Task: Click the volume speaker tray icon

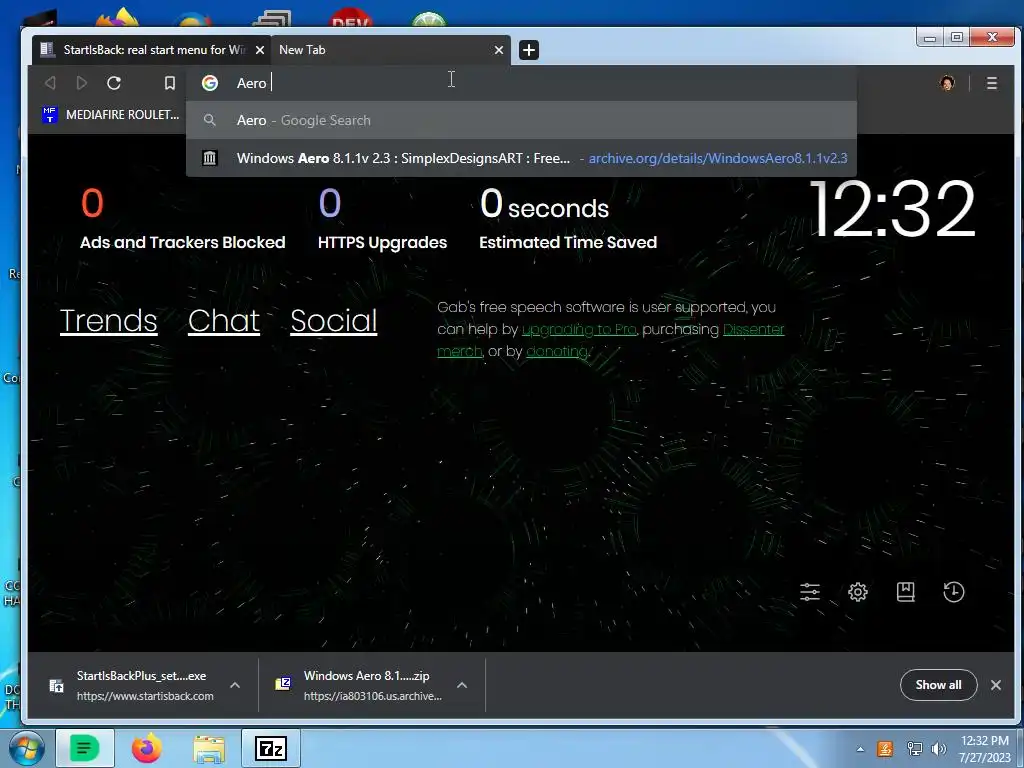Action: pyautogui.click(x=939, y=749)
